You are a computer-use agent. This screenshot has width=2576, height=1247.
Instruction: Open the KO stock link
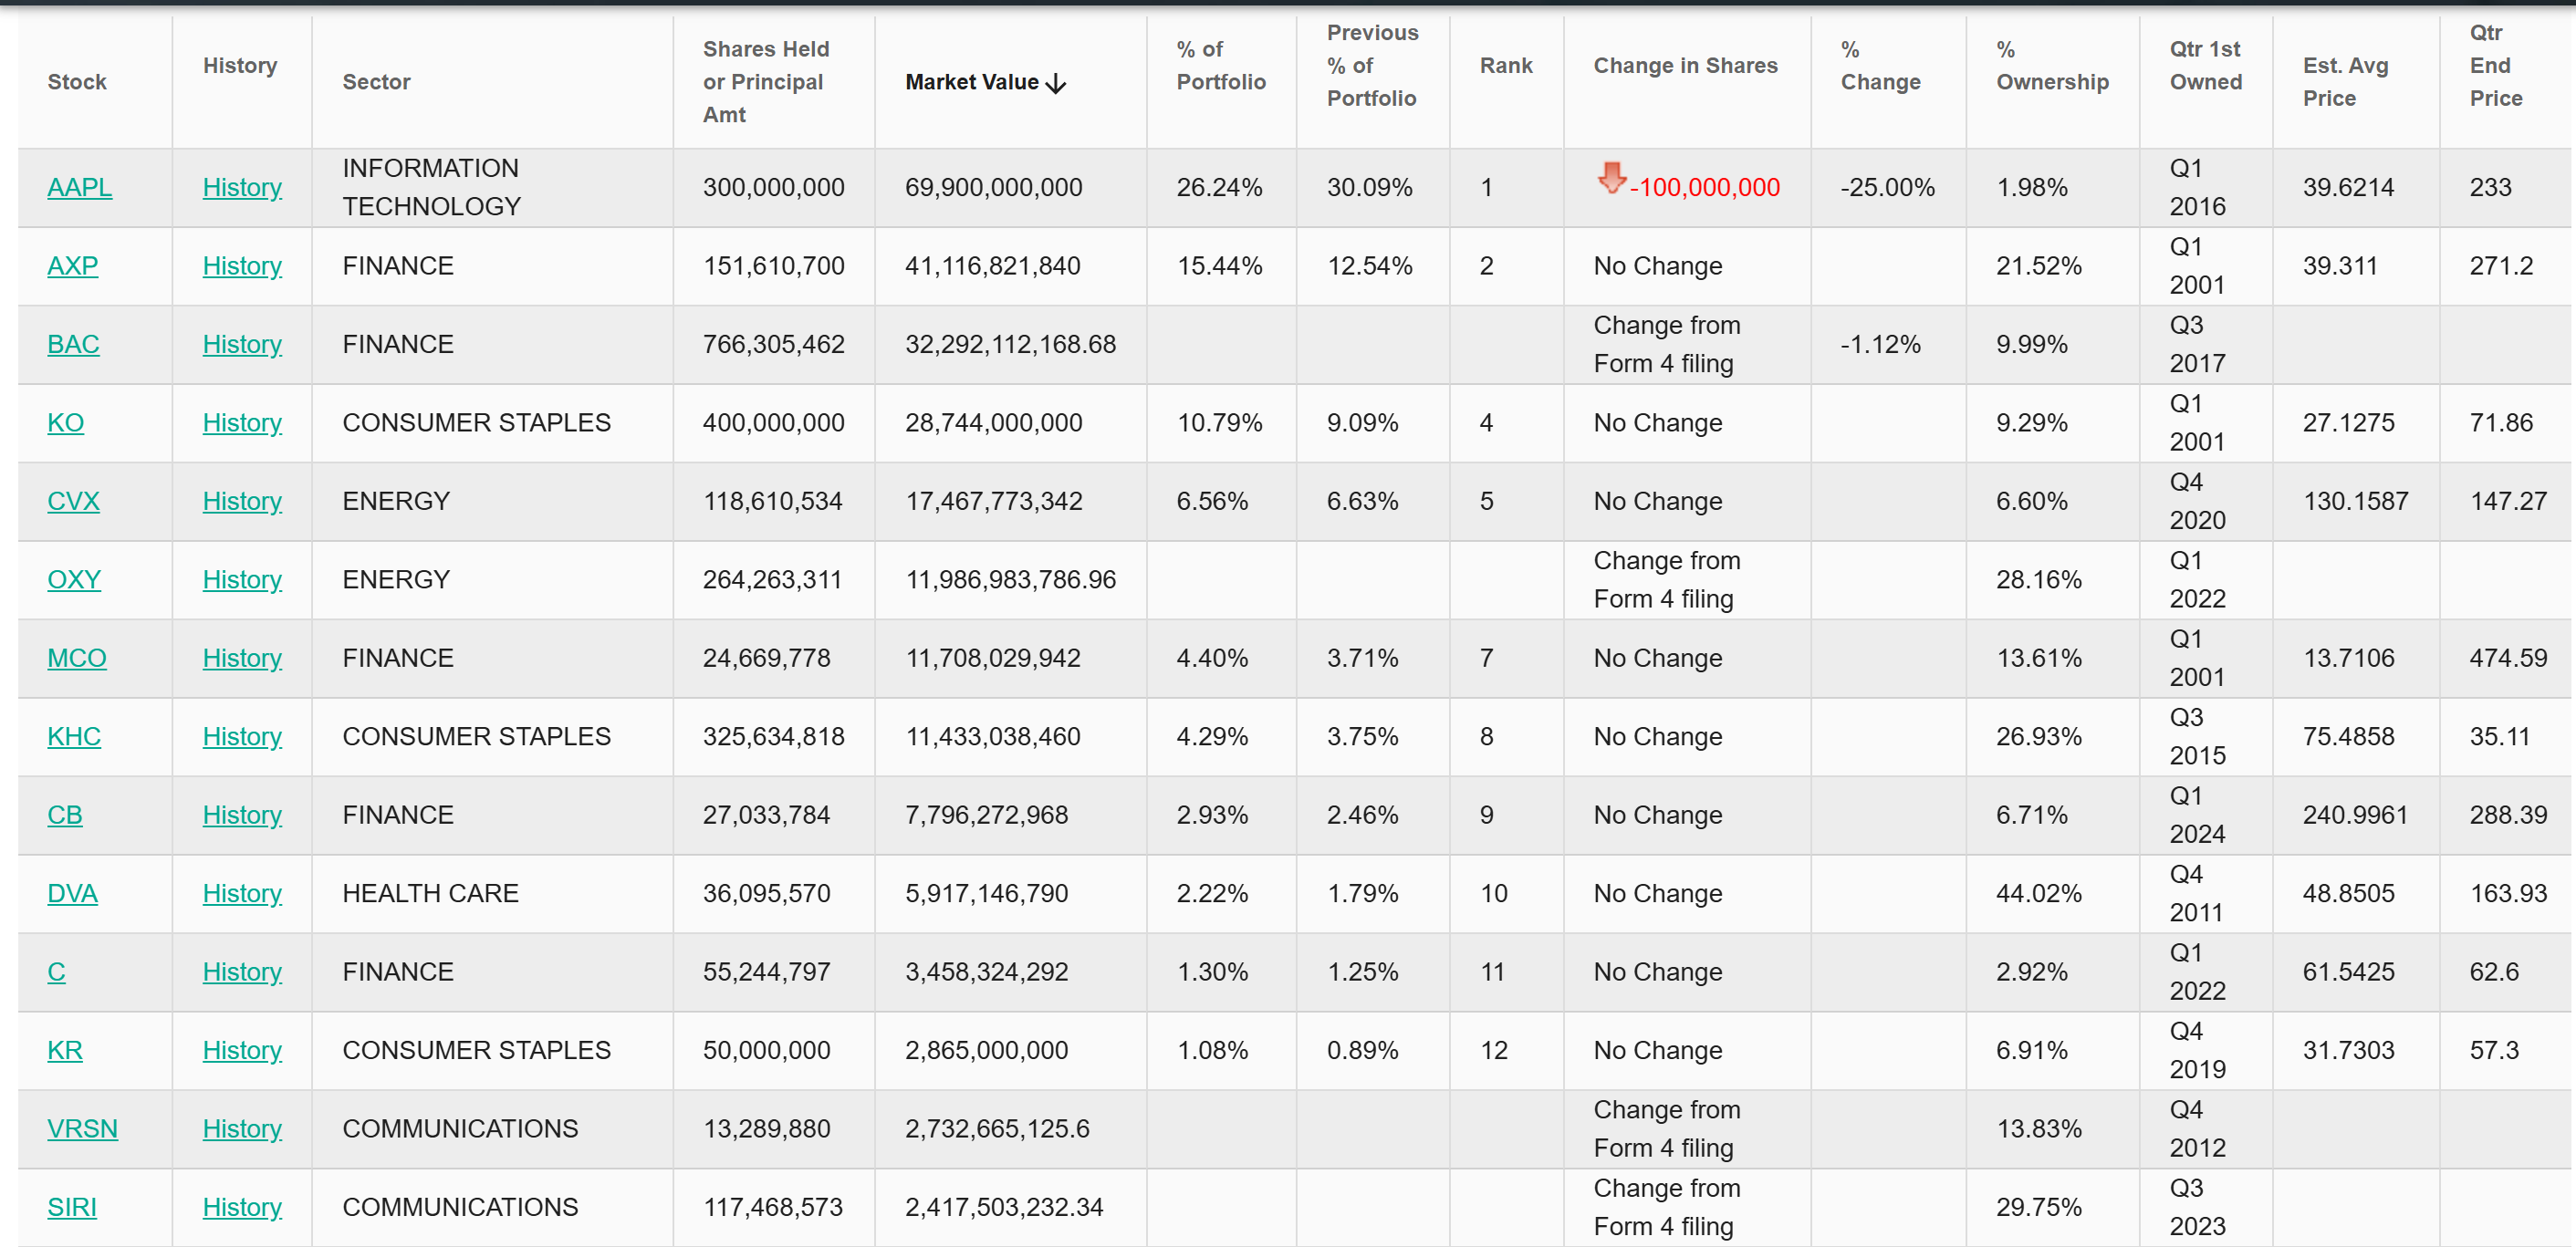pyautogui.click(x=66, y=423)
